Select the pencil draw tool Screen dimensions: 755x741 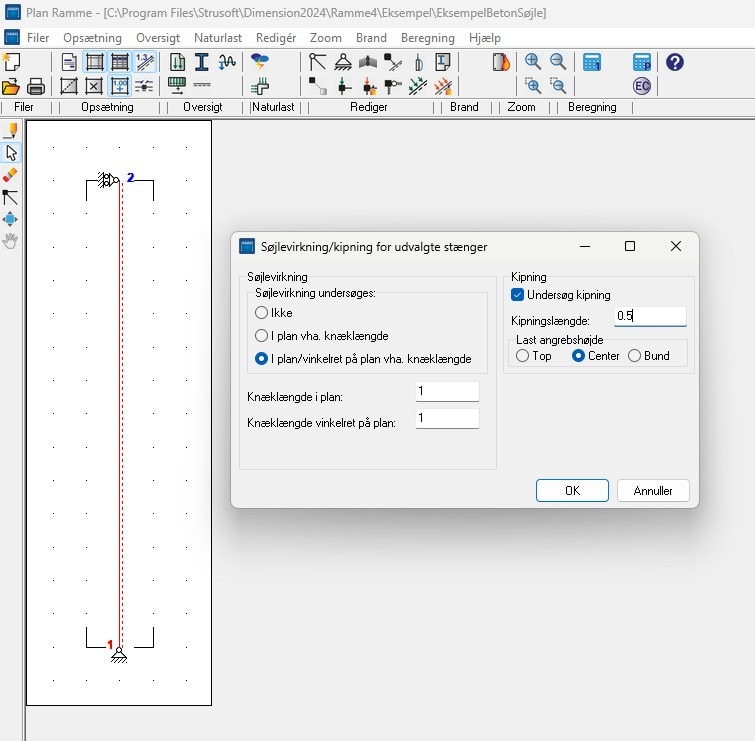[x=11, y=131]
